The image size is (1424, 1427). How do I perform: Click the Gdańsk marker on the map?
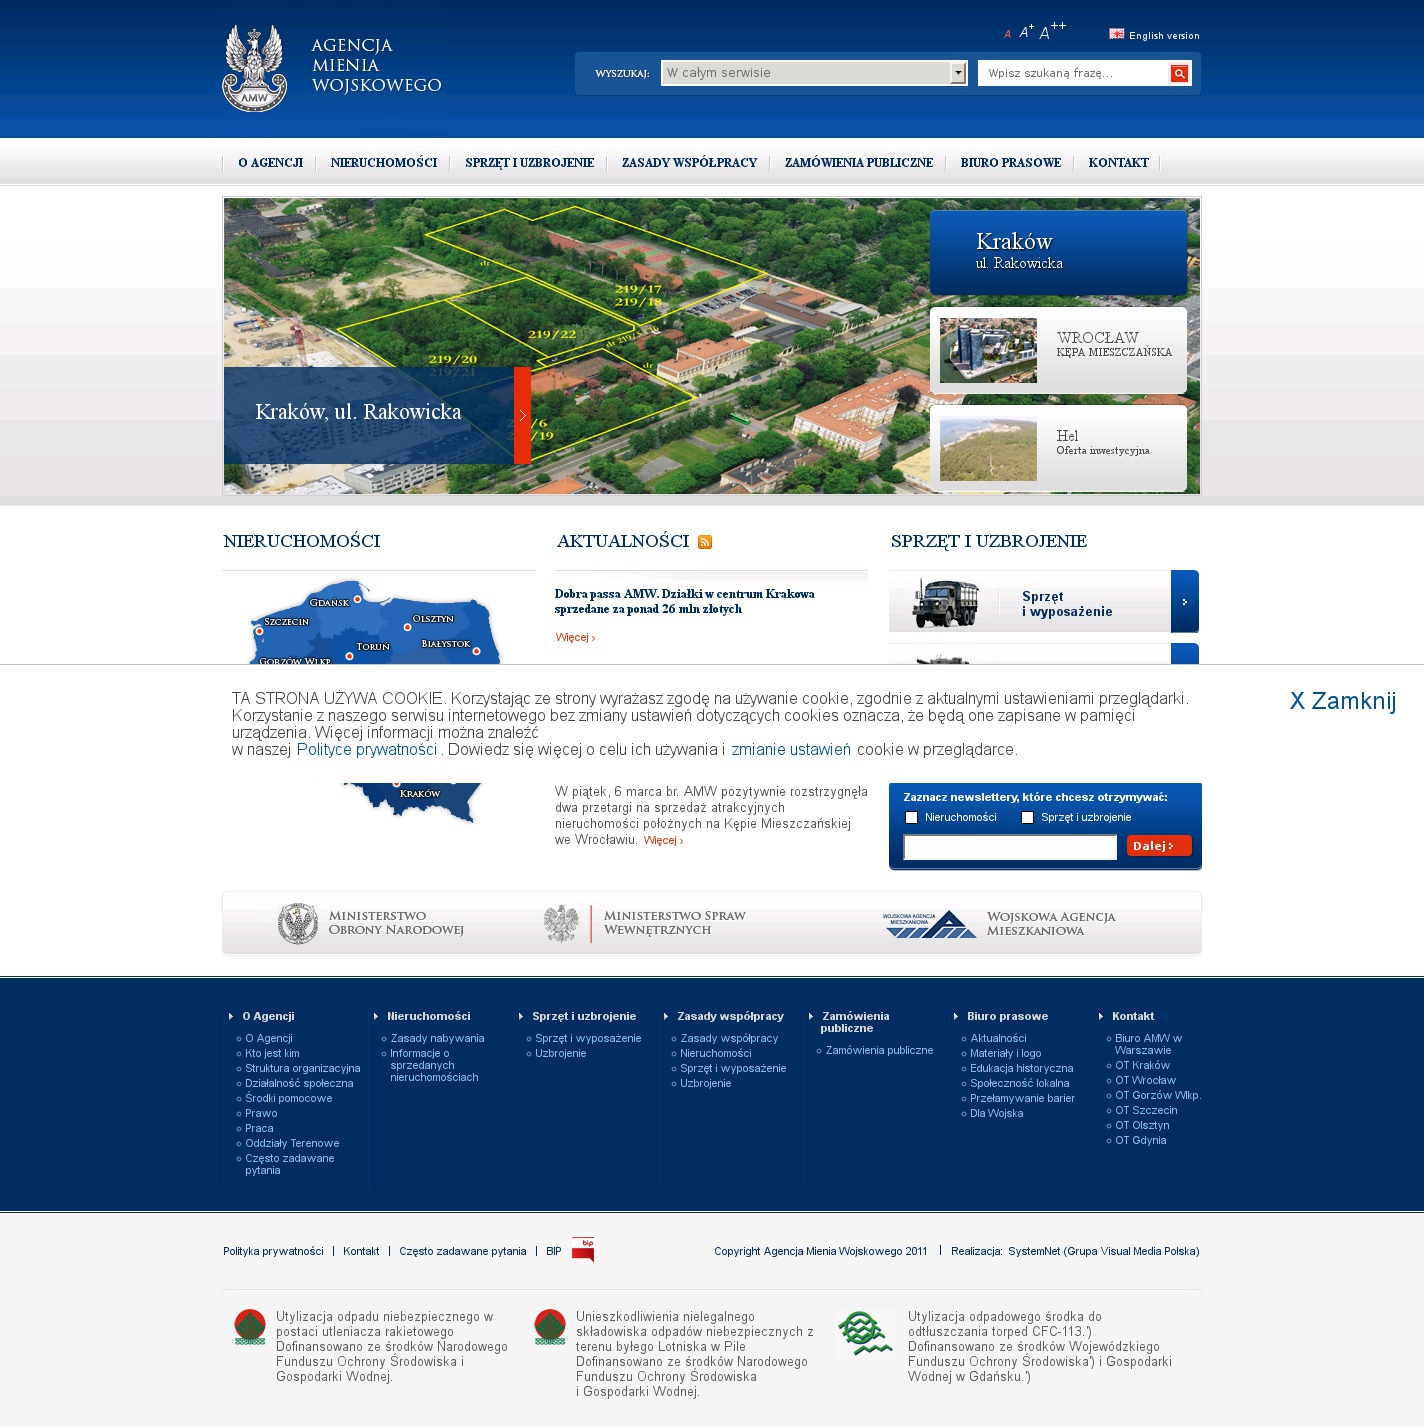[x=357, y=599]
